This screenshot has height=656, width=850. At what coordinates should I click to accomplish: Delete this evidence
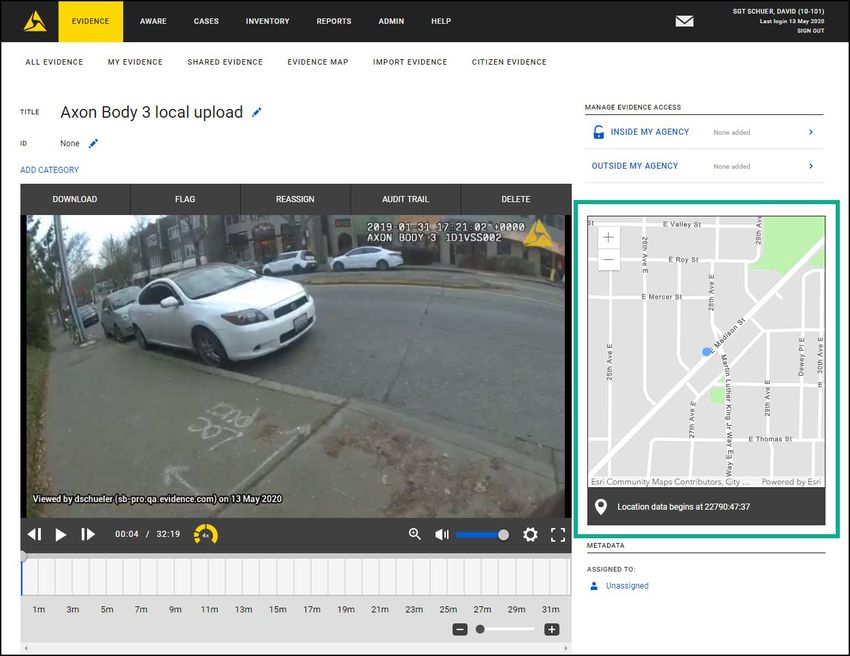(516, 199)
